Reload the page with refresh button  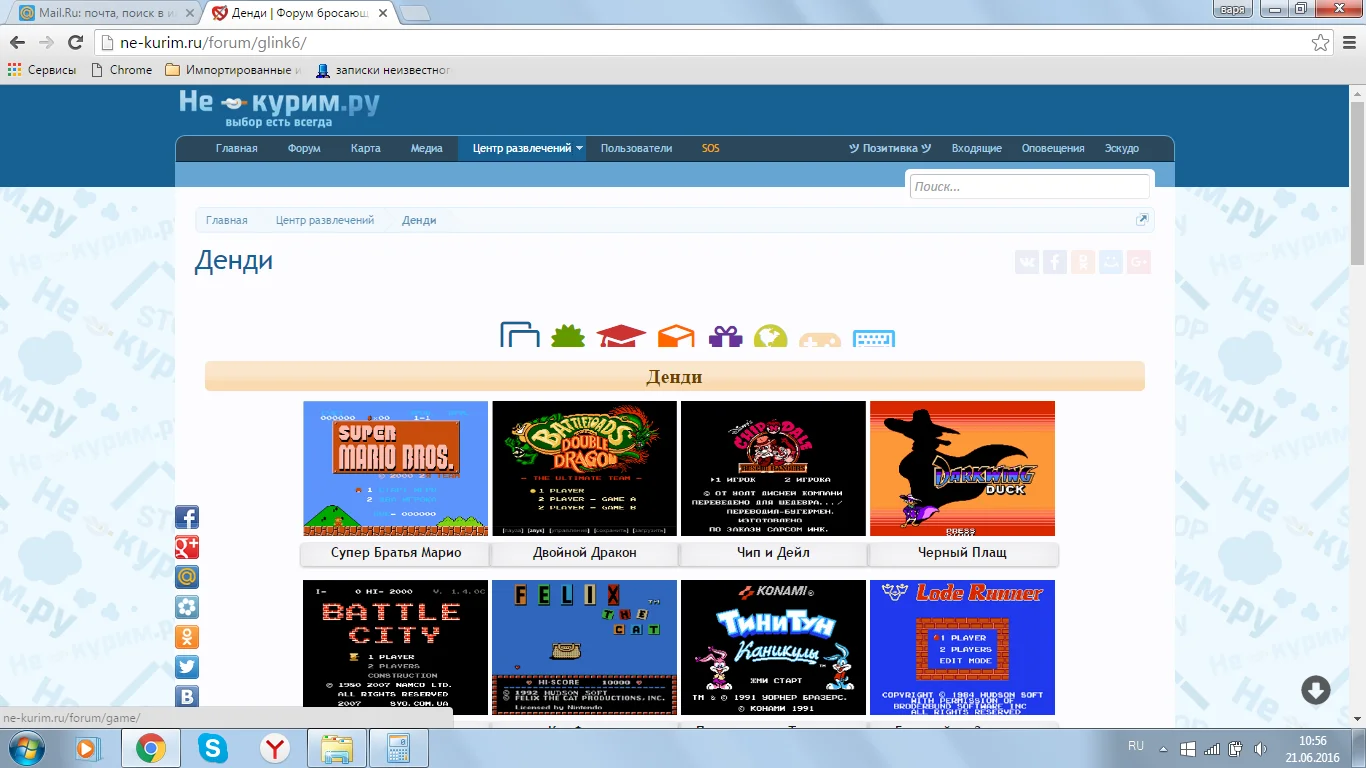(75, 43)
